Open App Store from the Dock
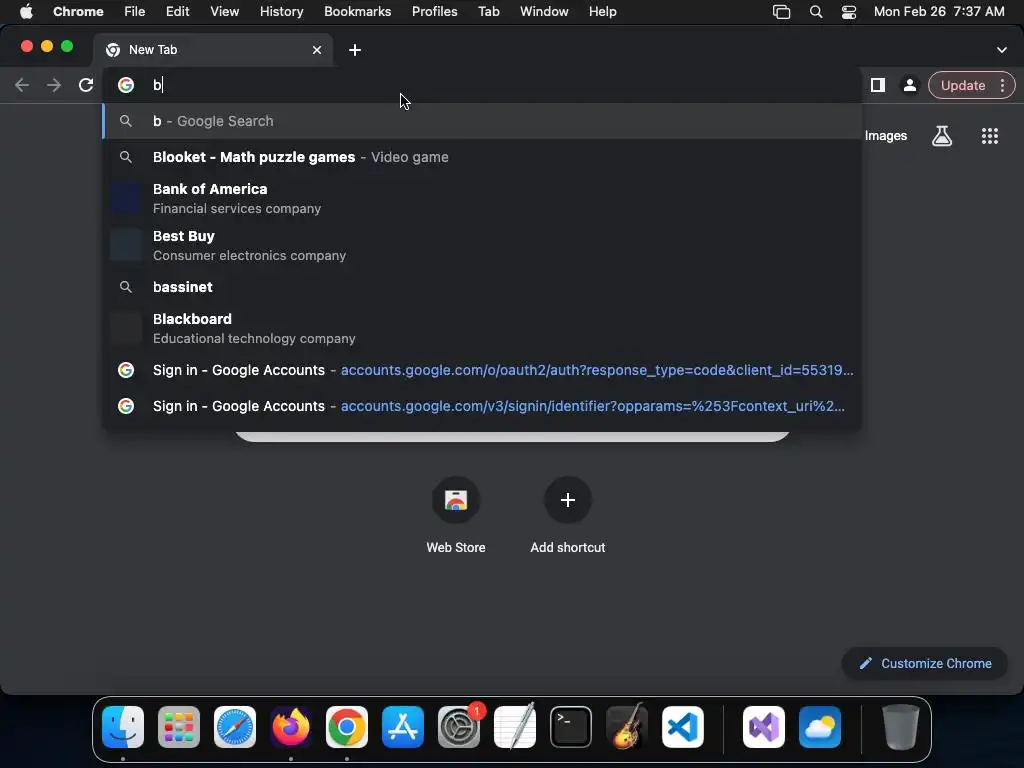 coord(402,727)
